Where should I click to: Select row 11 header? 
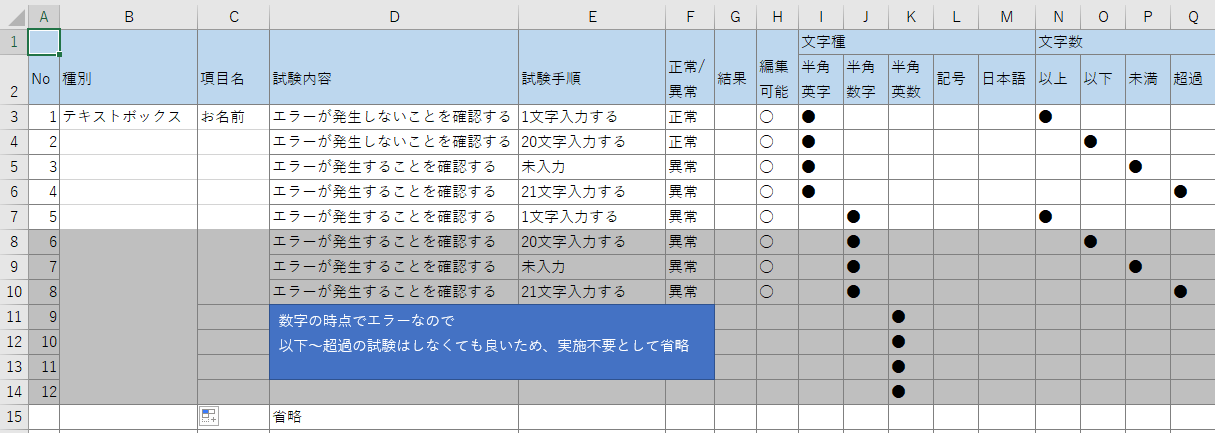tap(14, 316)
